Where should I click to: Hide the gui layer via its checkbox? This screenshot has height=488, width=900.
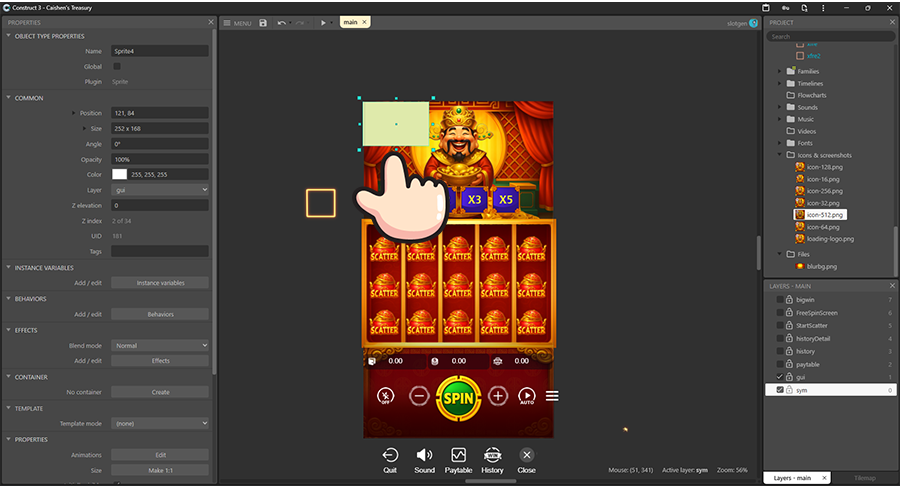tap(779, 377)
